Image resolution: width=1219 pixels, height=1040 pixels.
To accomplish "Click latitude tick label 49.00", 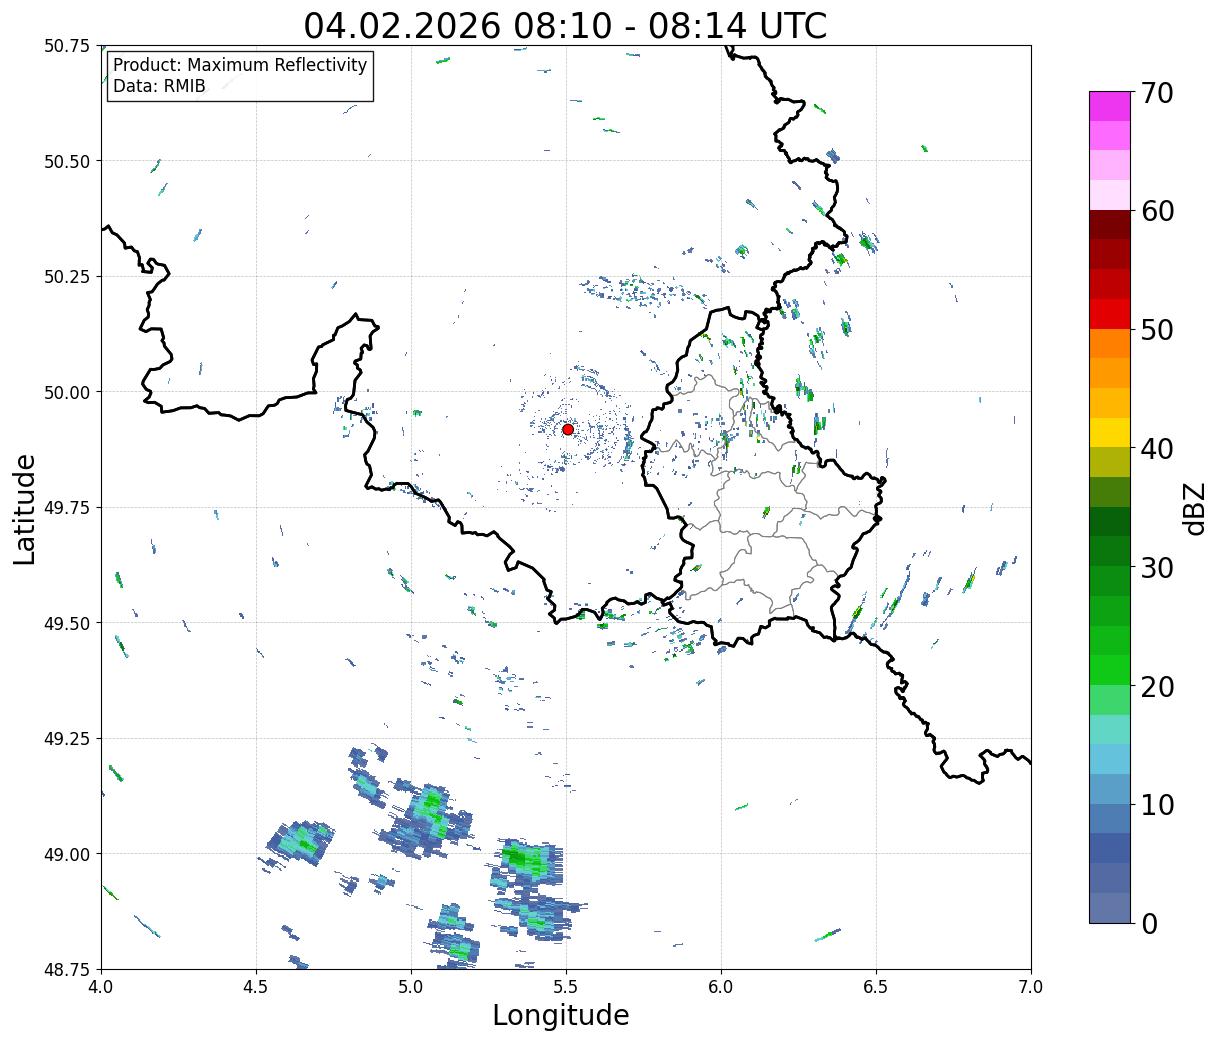I will click(68, 854).
